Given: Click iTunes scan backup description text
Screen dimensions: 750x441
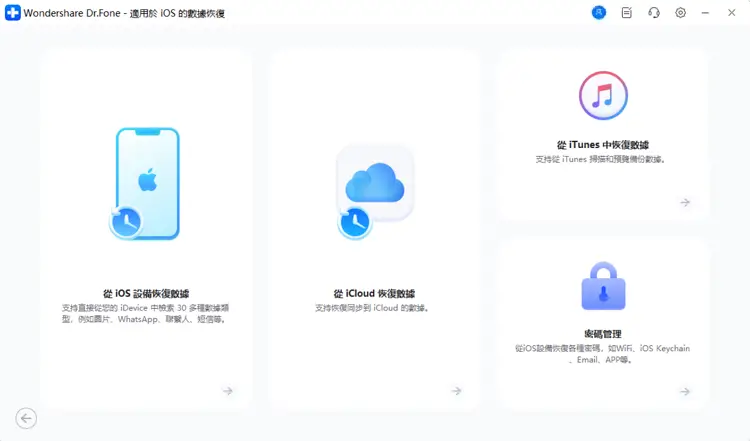Looking at the screenshot, I should (x=600, y=159).
